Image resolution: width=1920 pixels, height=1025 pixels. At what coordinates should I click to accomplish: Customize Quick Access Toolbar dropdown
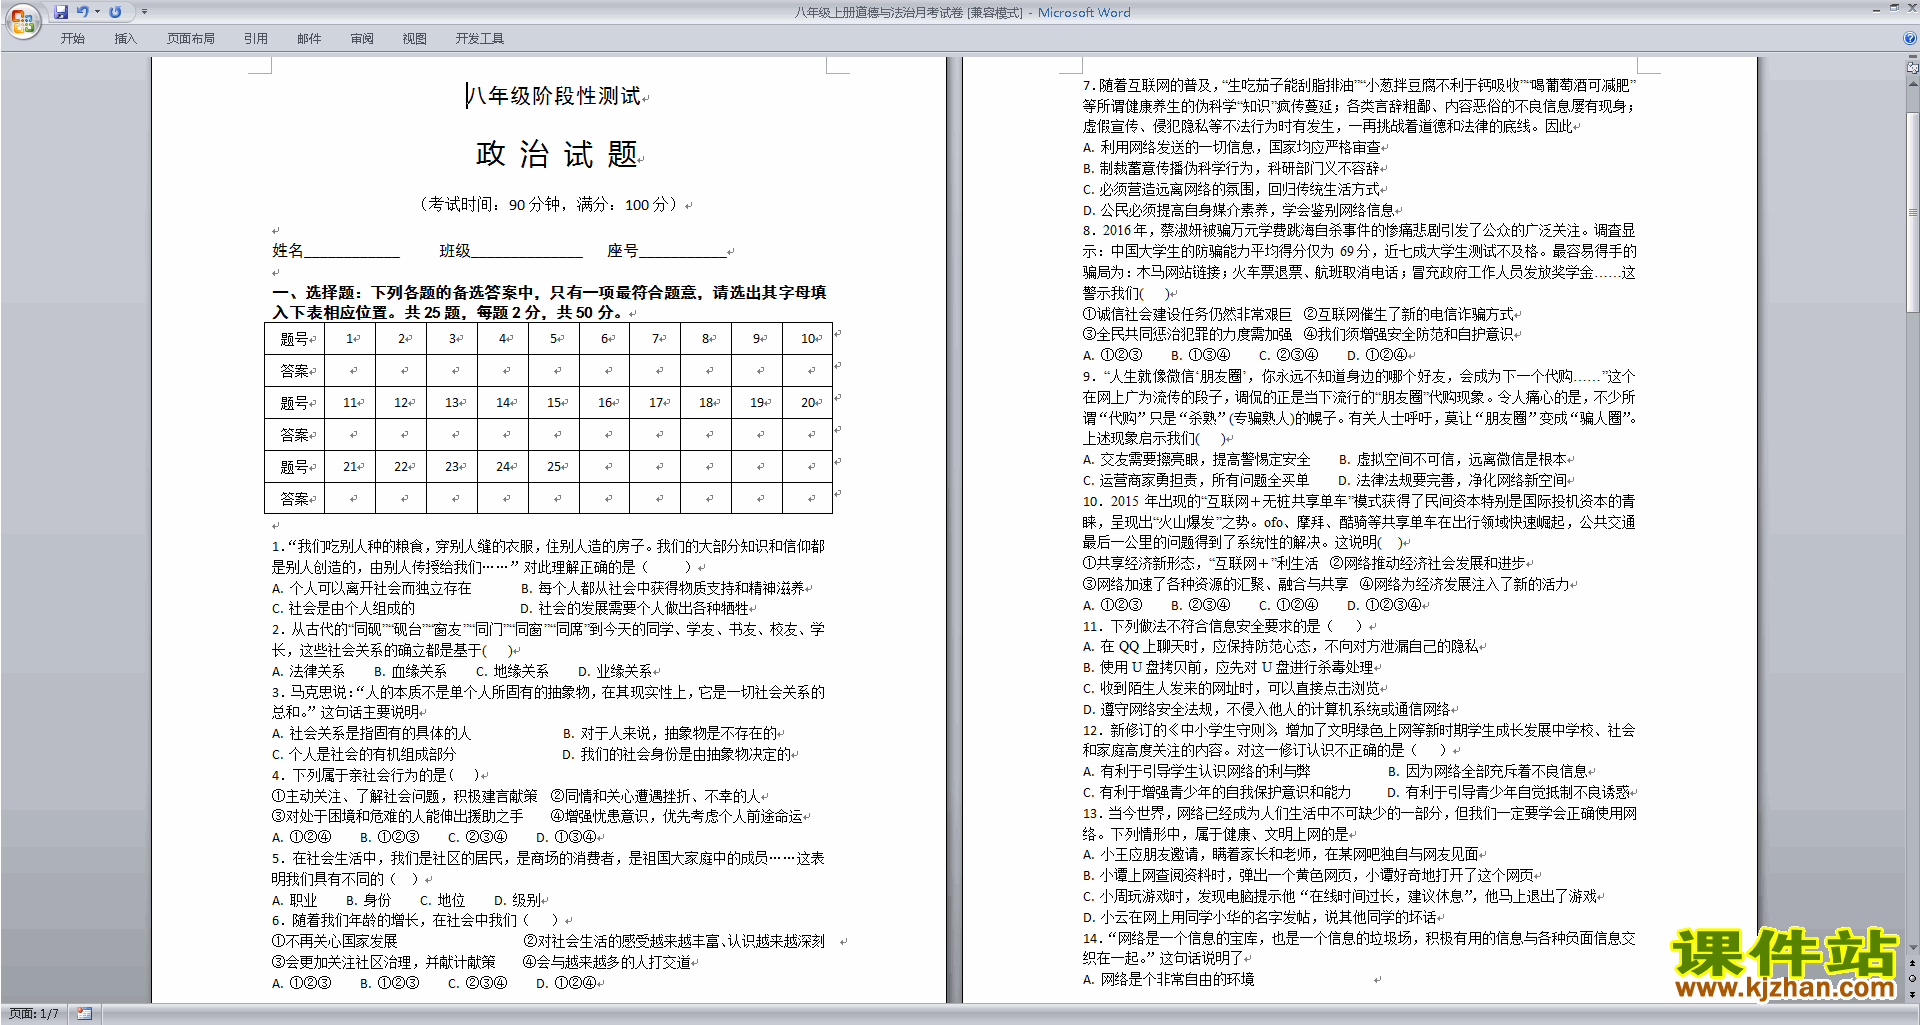point(144,12)
